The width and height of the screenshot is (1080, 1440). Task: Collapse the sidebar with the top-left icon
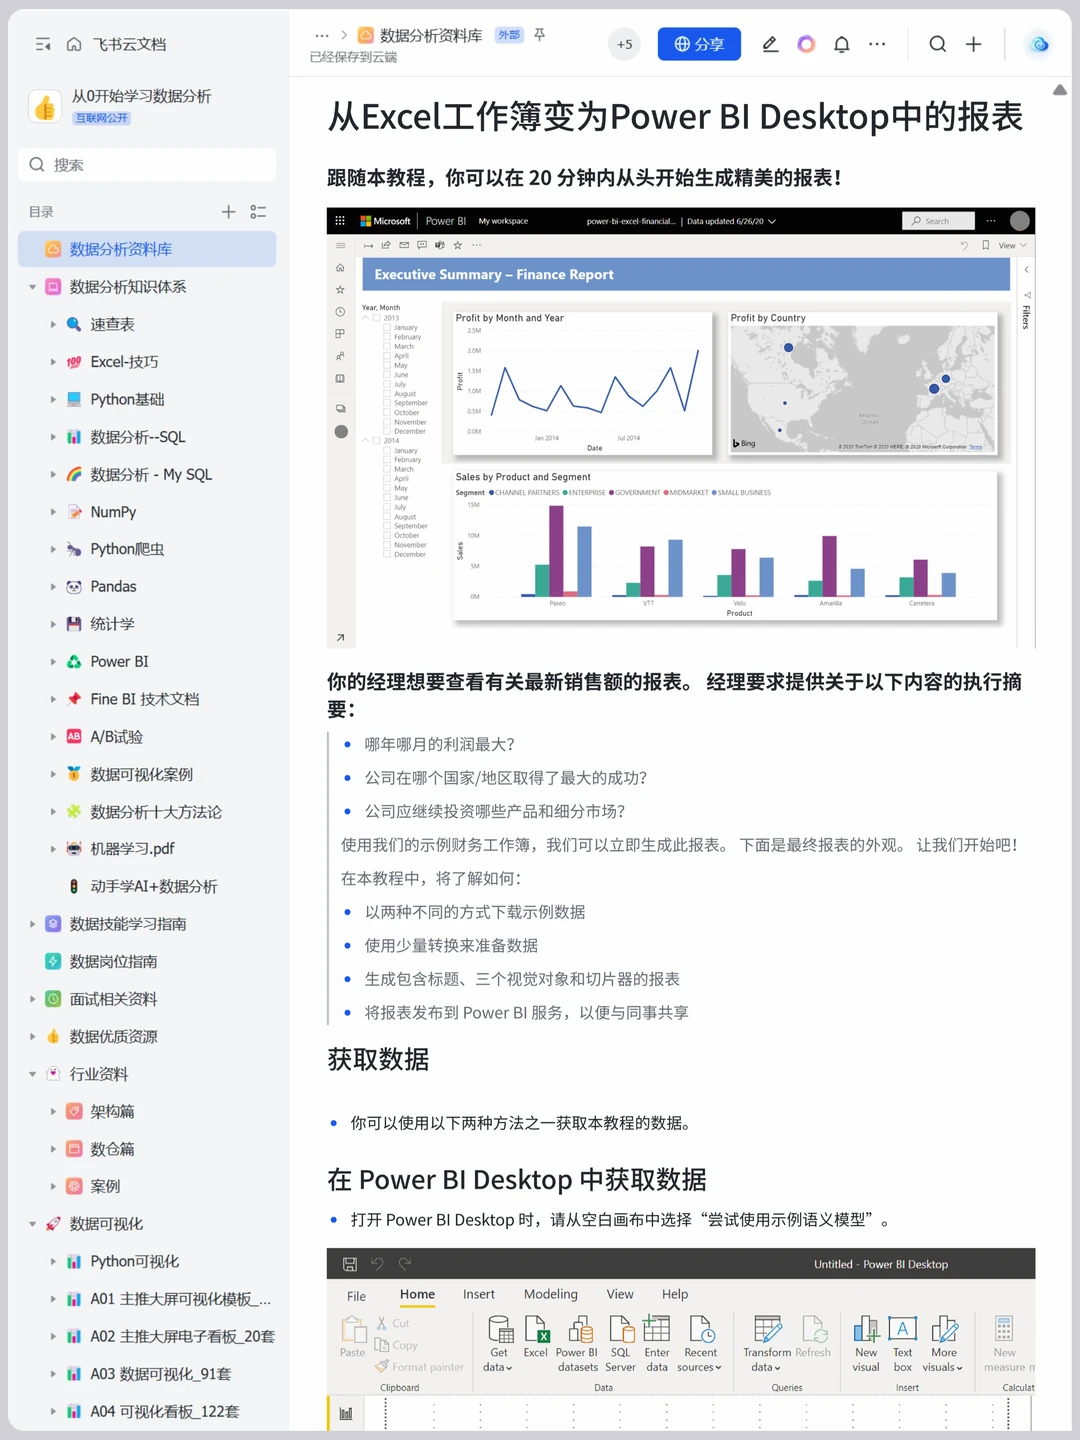point(42,44)
